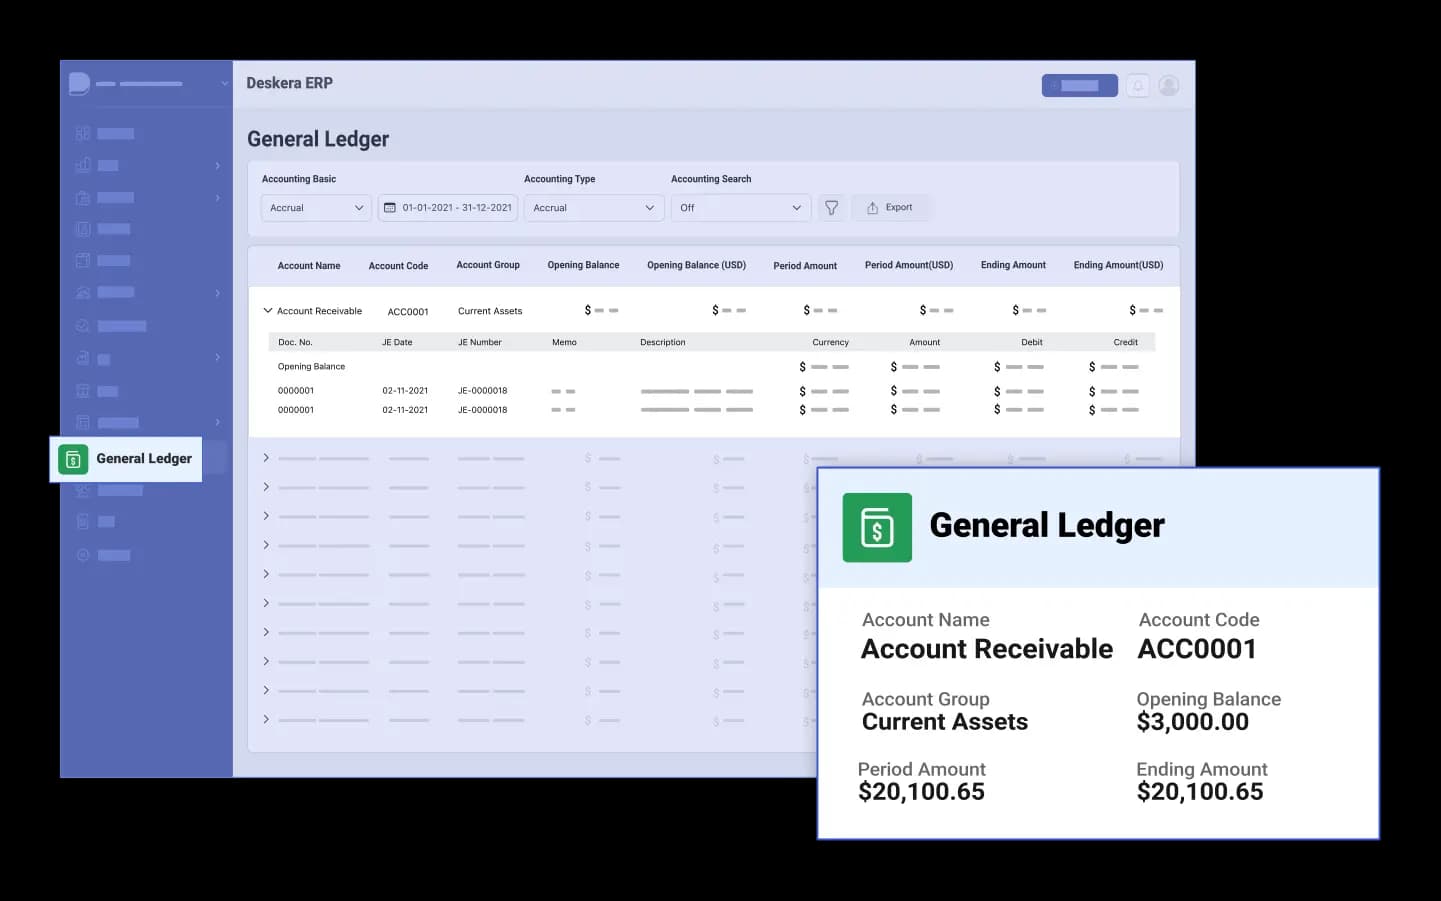This screenshot has width=1441, height=901.
Task: Click the user profile avatar icon
Action: (x=1168, y=86)
